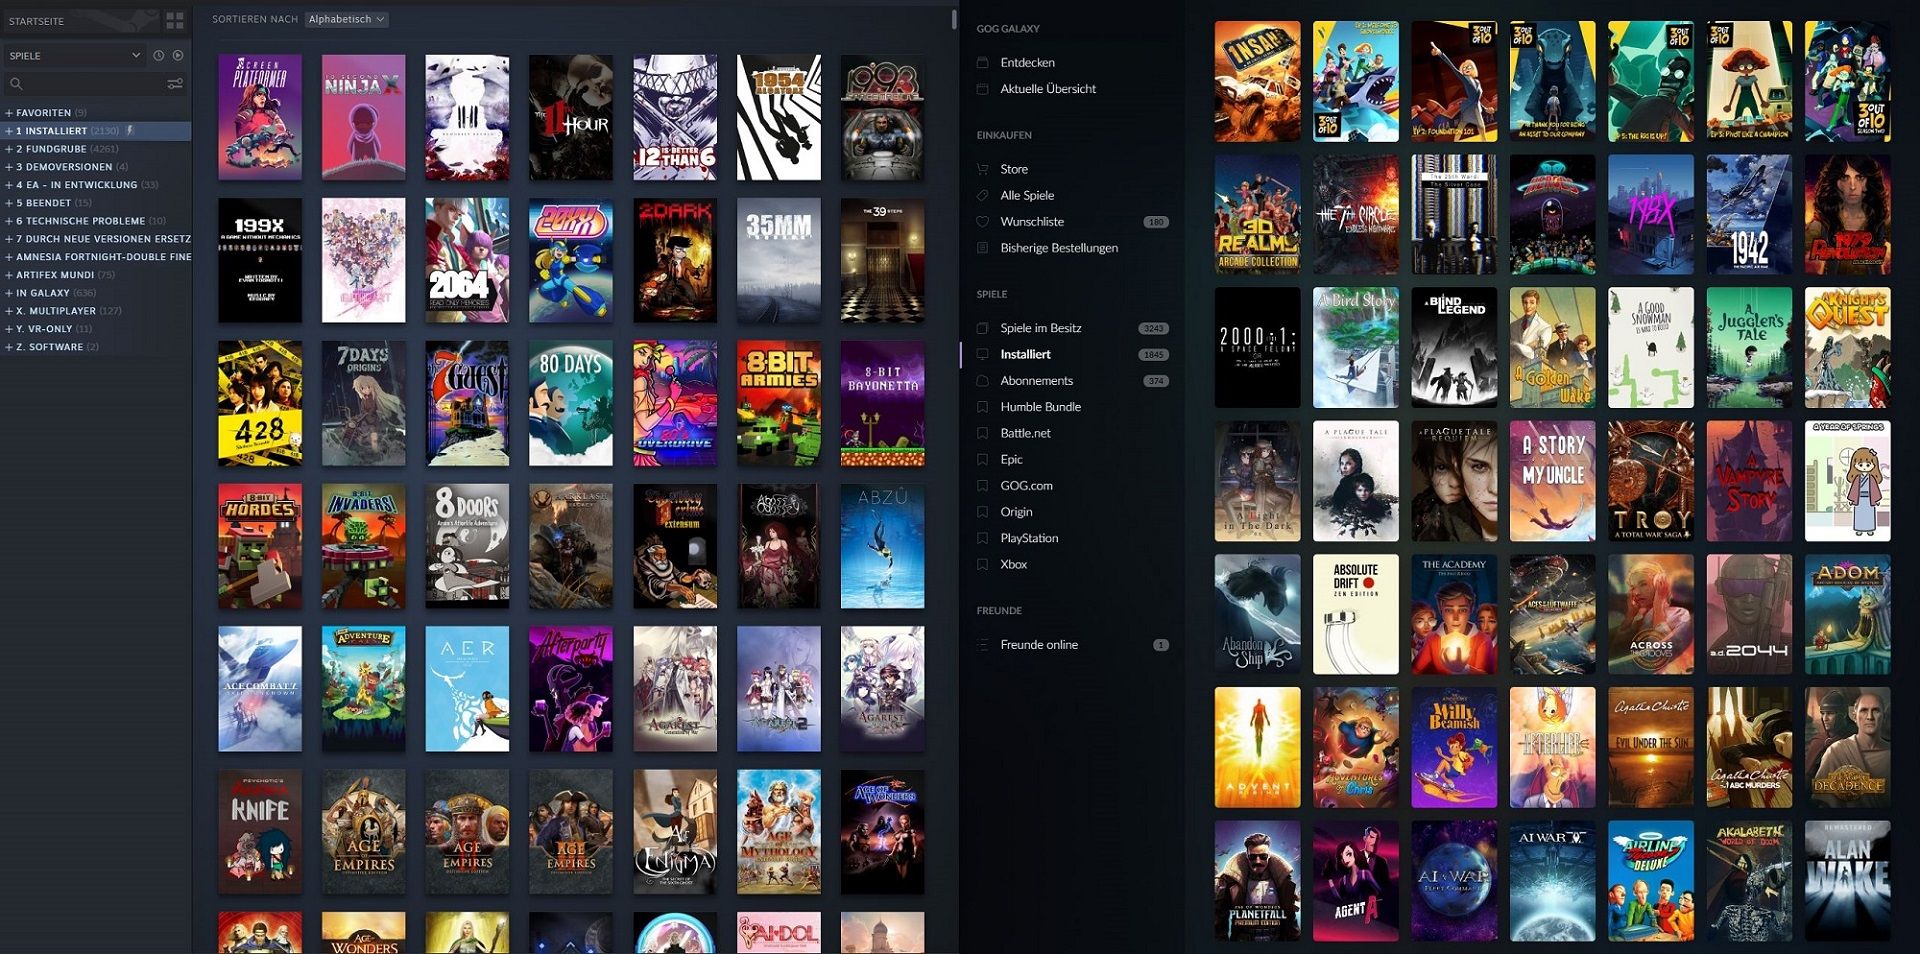Viewport: 1920px width, 954px height.
Task: Open the Alphabetisch sort dropdown
Action: pos(346,19)
